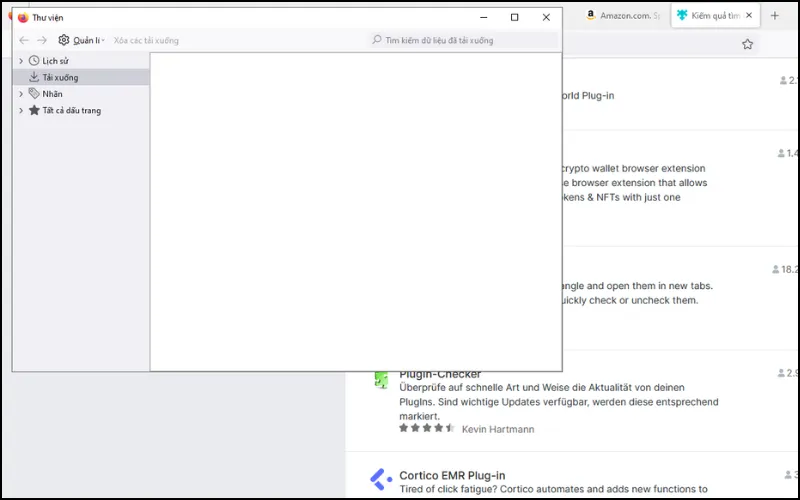
Task: Click the Nhãn tag icon
Action: (x=34, y=93)
